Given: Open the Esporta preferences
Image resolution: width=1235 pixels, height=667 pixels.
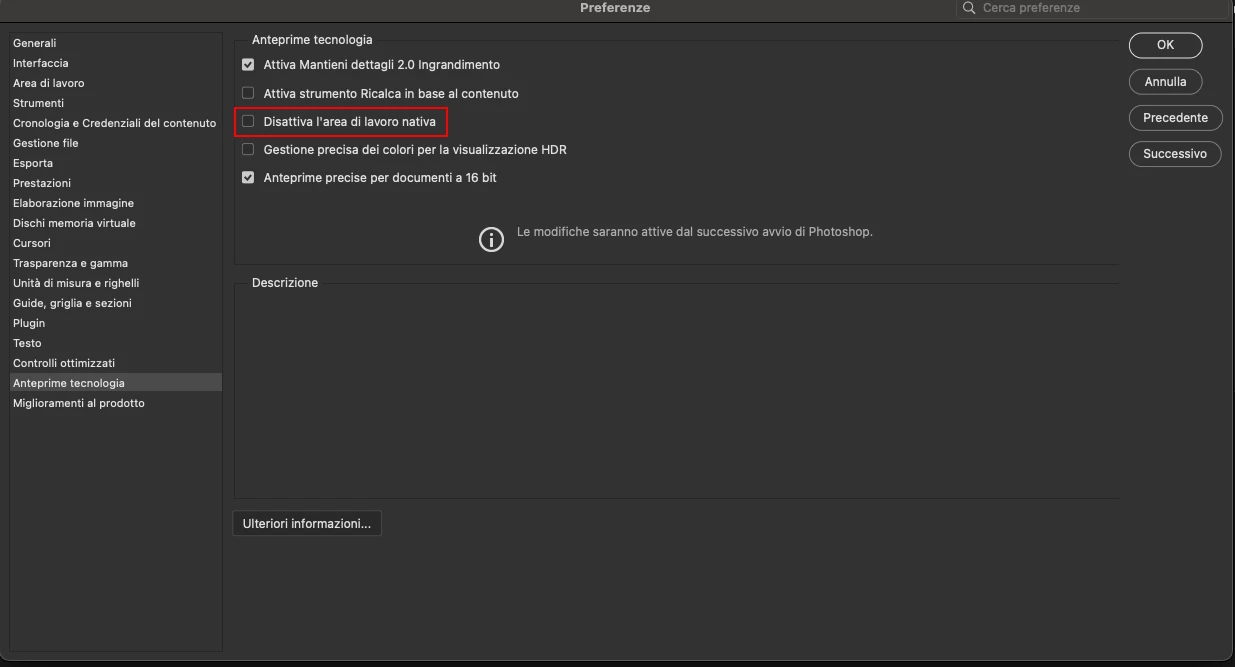Looking at the screenshot, I should [x=116, y=163].
